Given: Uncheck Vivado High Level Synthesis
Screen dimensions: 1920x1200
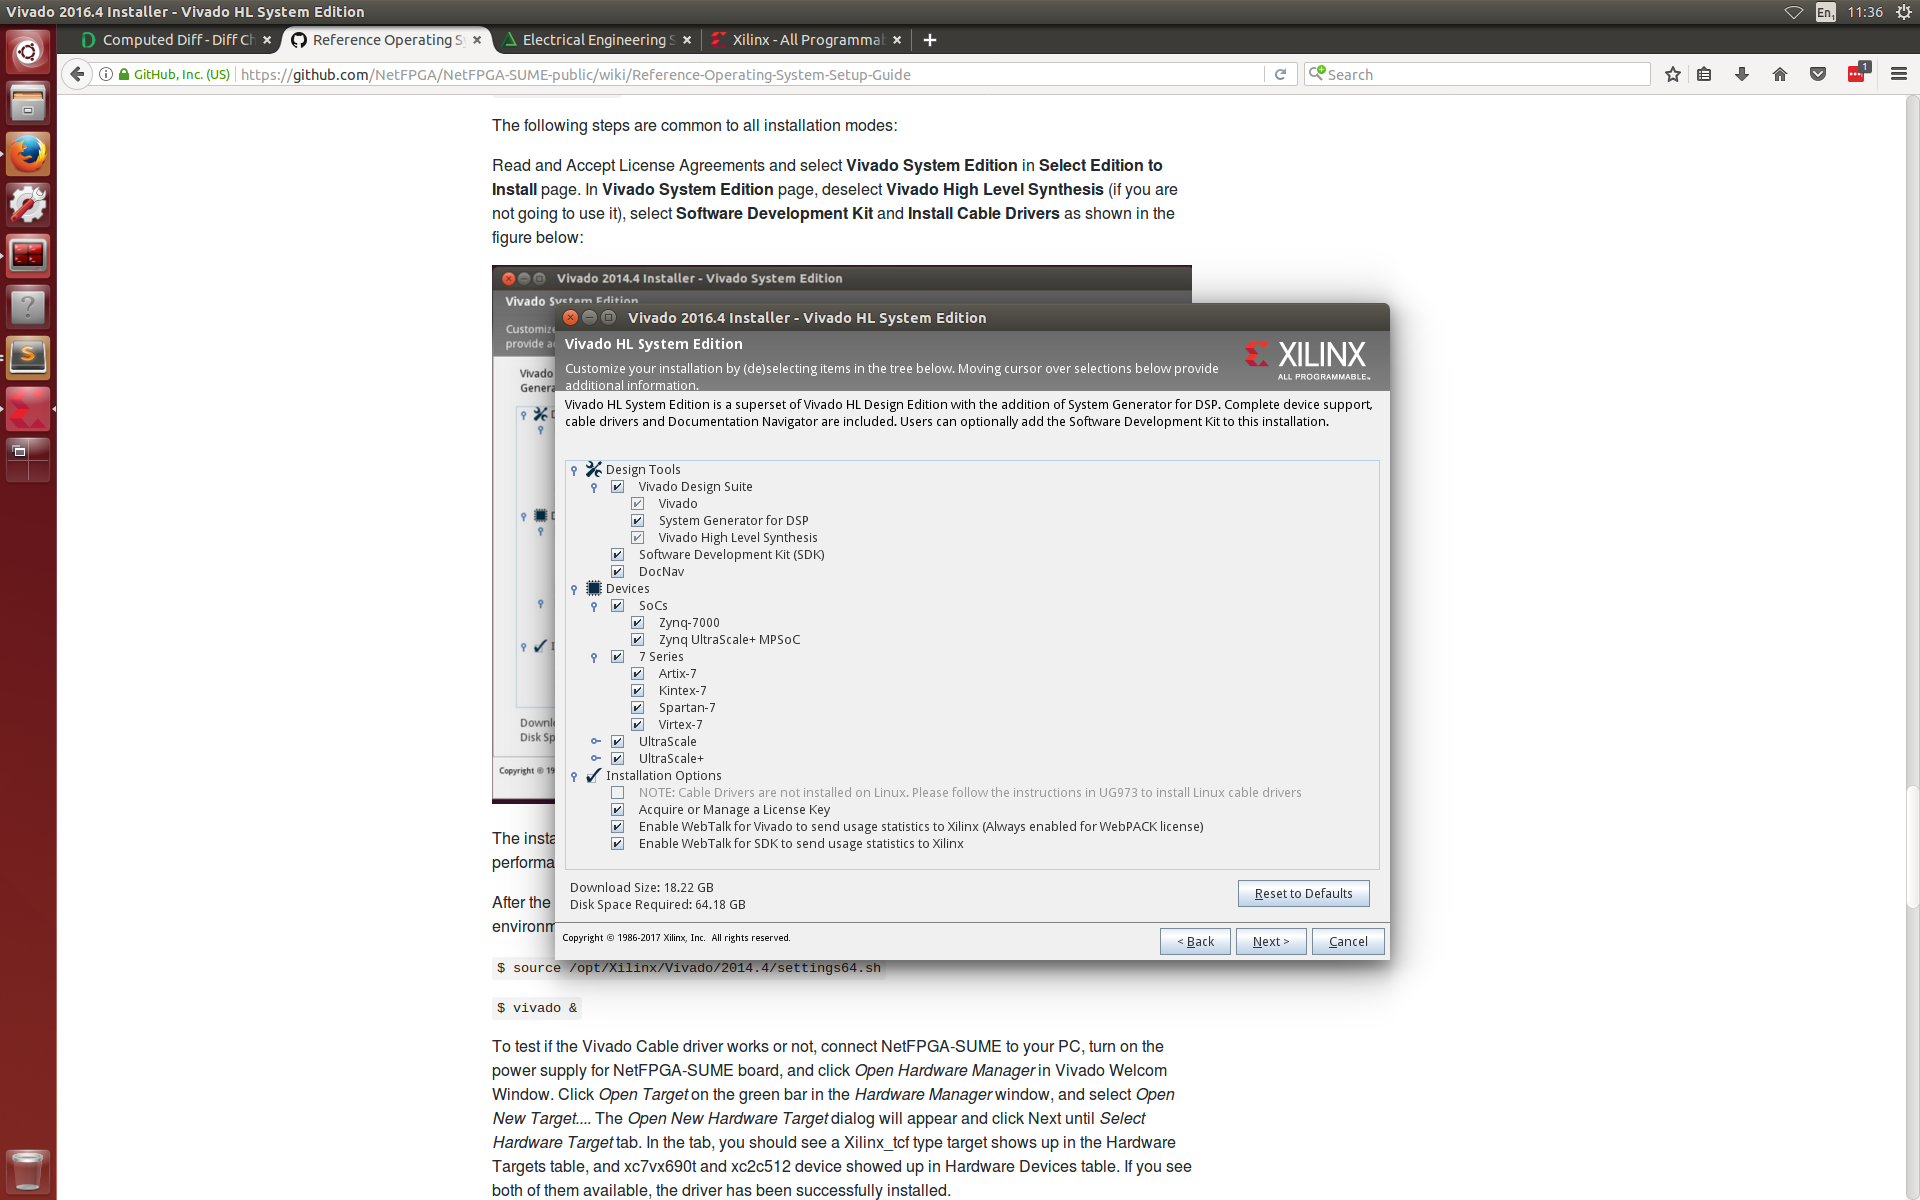Looking at the screenshot, I should (x=638, y=537).
